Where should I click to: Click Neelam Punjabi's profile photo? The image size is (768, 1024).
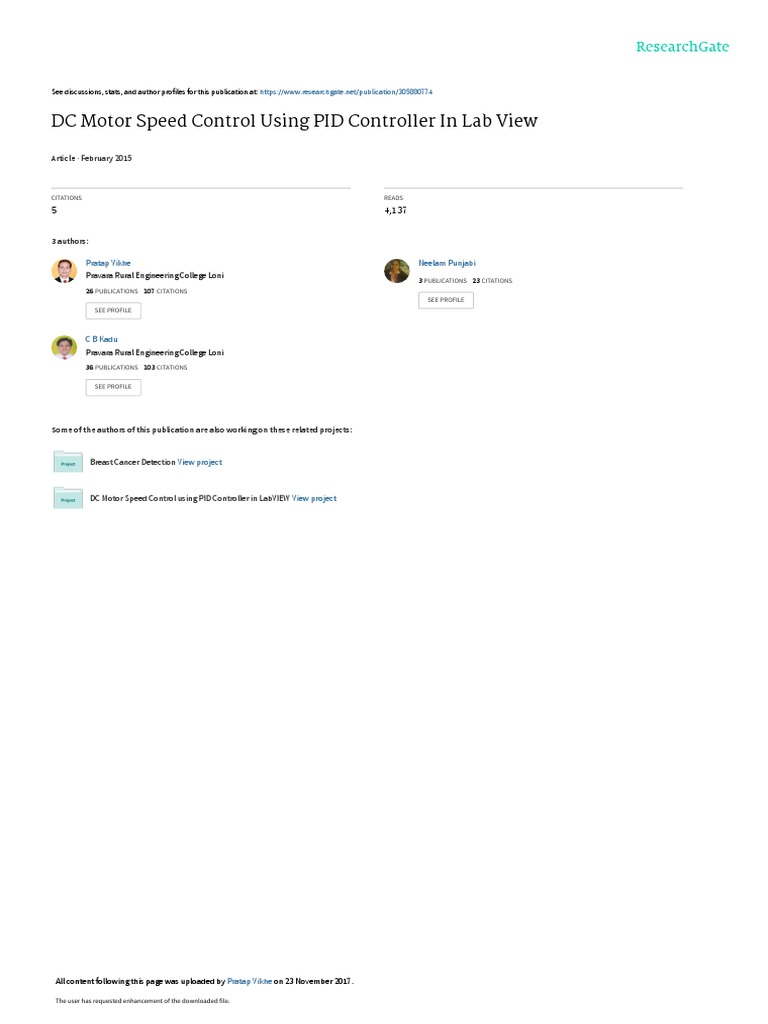396,270
